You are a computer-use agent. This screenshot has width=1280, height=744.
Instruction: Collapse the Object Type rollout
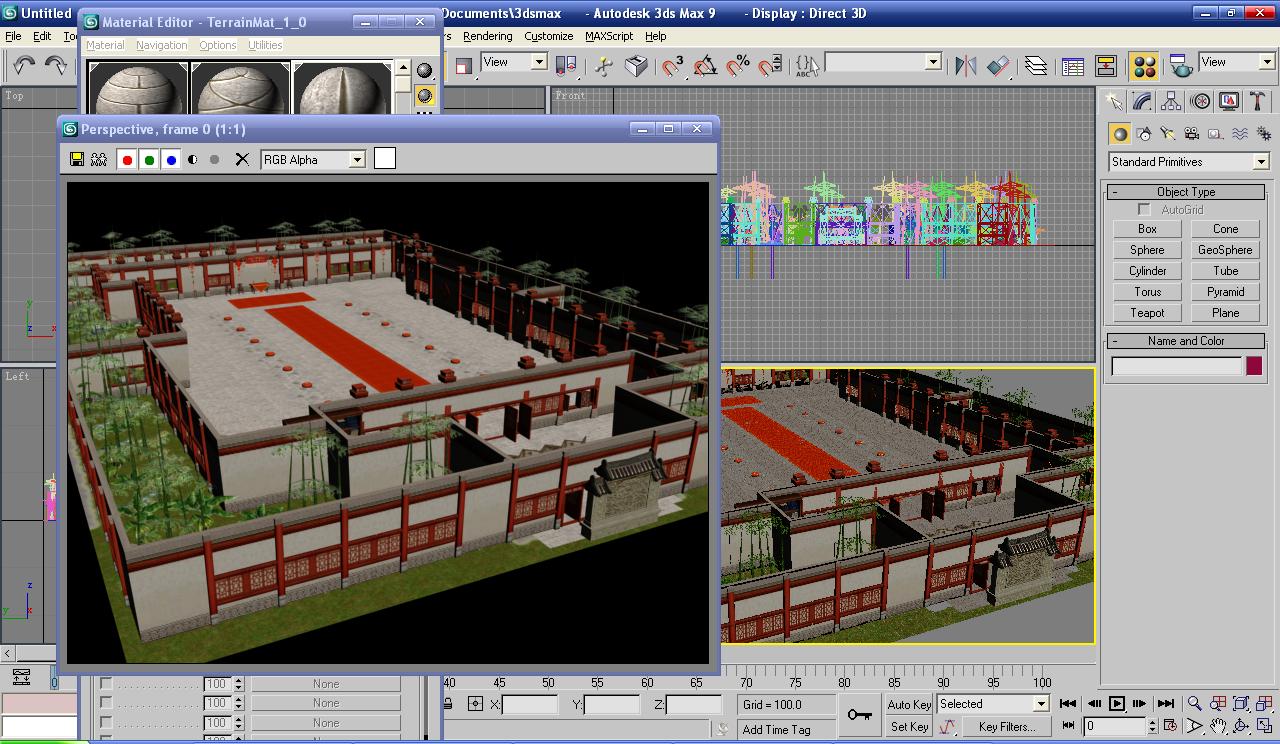pyautogui.click(x=1186, y=192)
